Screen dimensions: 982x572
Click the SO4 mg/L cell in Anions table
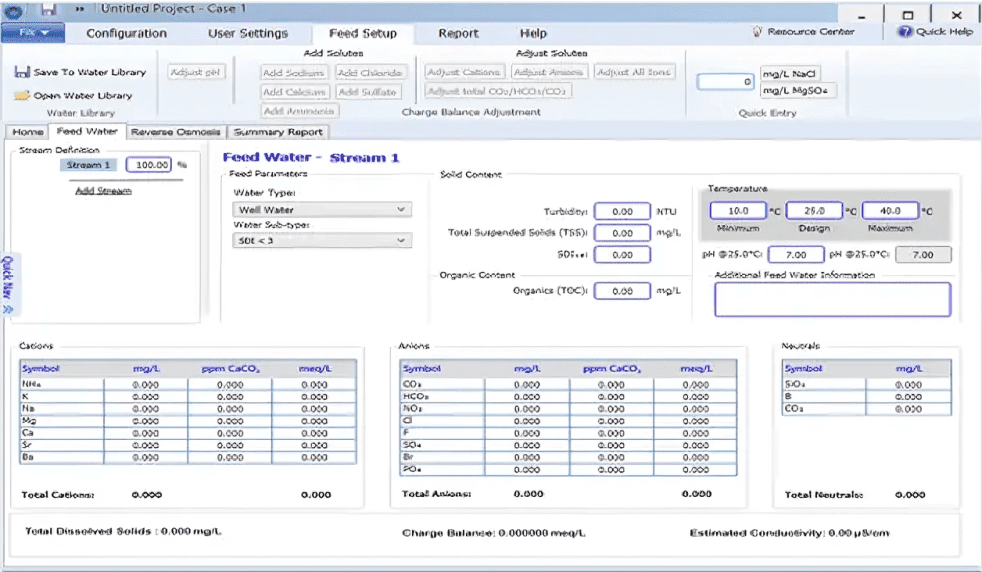527,445
